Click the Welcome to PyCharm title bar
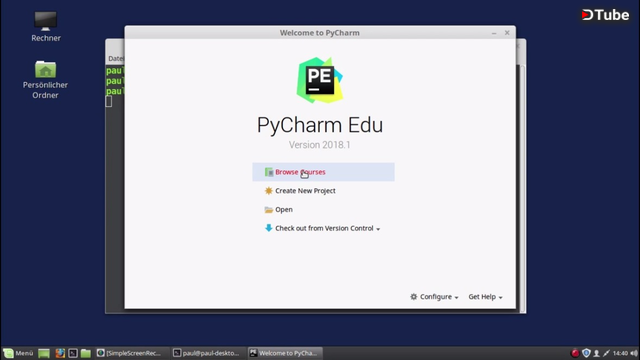The height and width of the screenshot is (360, 640). pyautogui.click(x=320, y=33)
